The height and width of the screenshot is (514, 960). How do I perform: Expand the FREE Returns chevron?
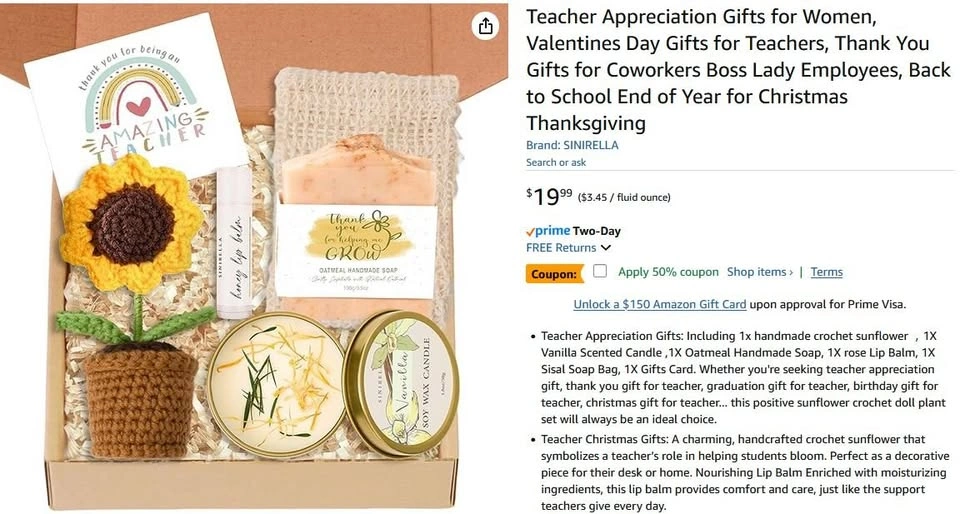(x=606, y=248)
